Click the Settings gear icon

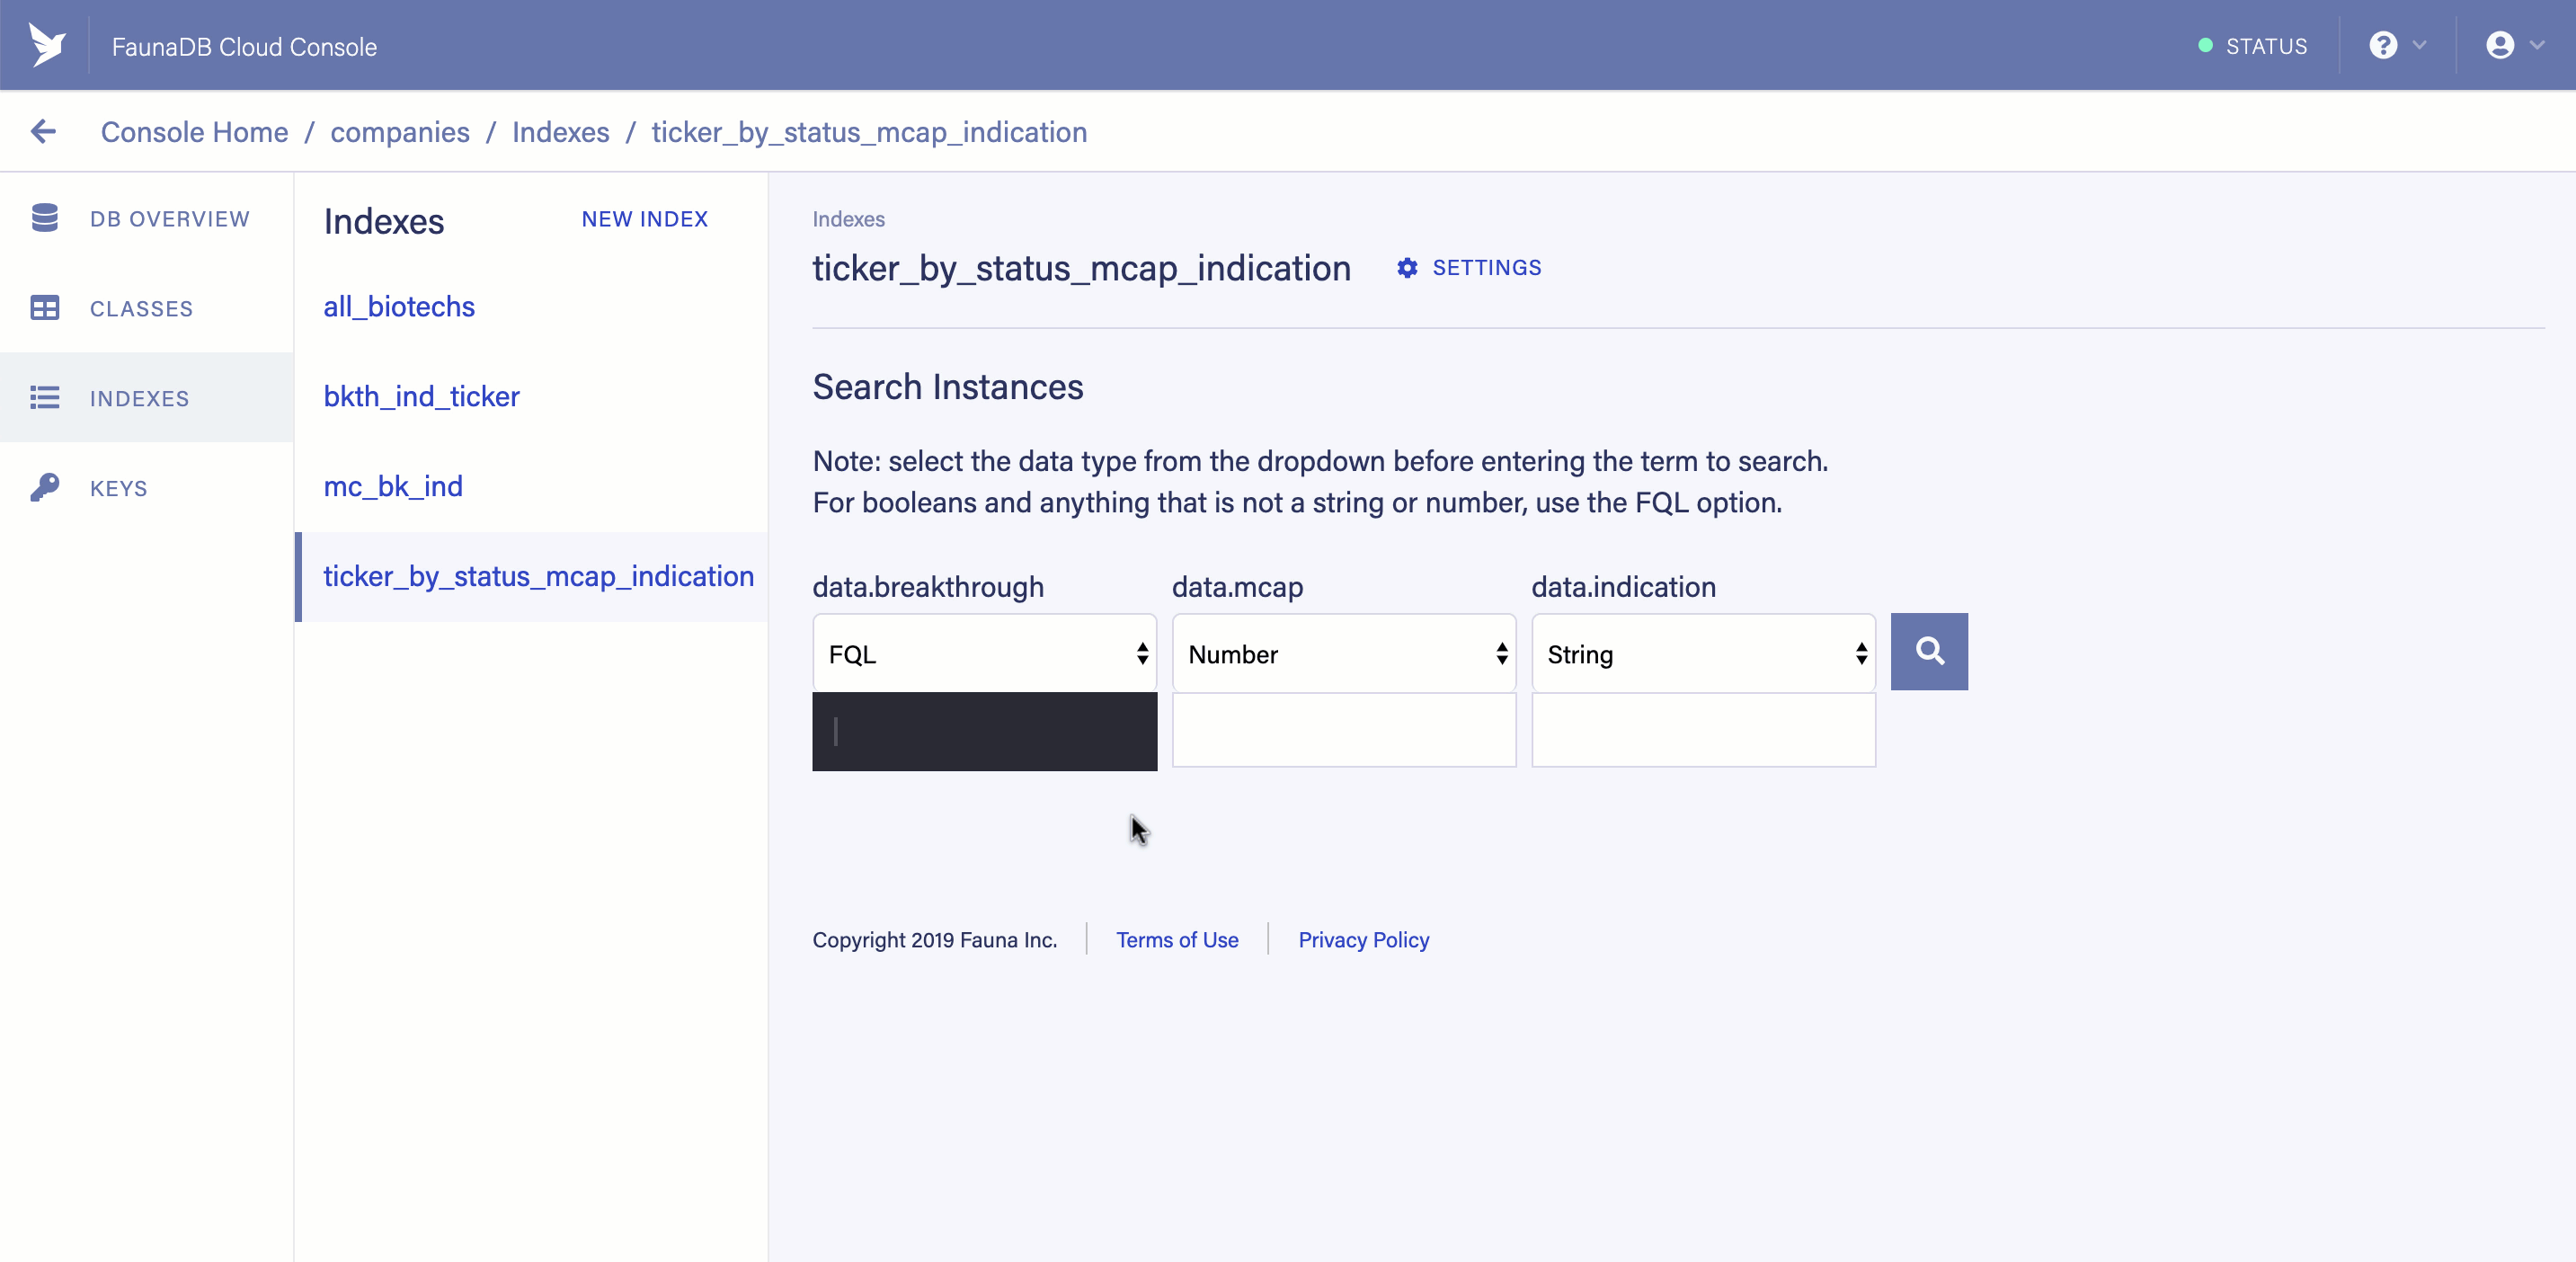1407,268
